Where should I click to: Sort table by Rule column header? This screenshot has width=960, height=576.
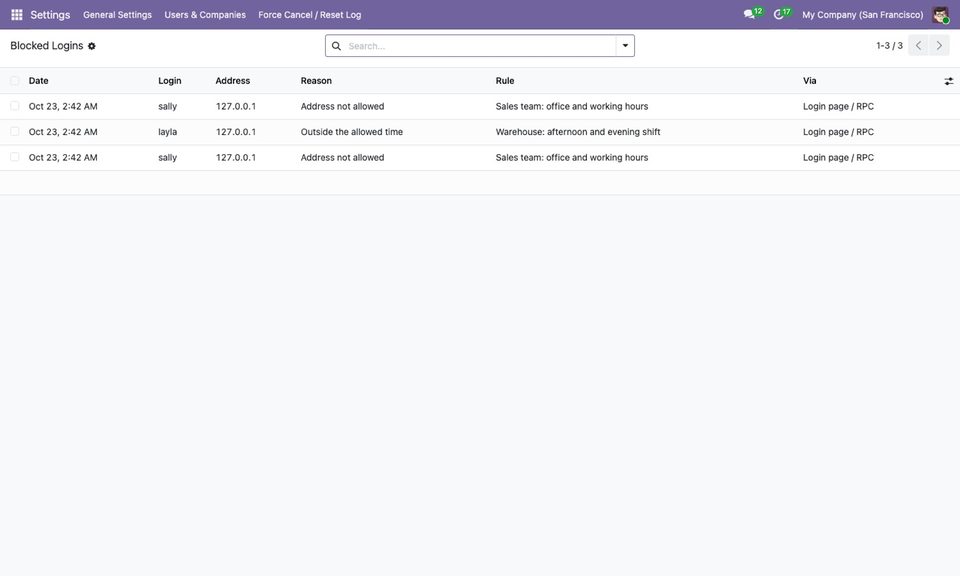point(505,81)
